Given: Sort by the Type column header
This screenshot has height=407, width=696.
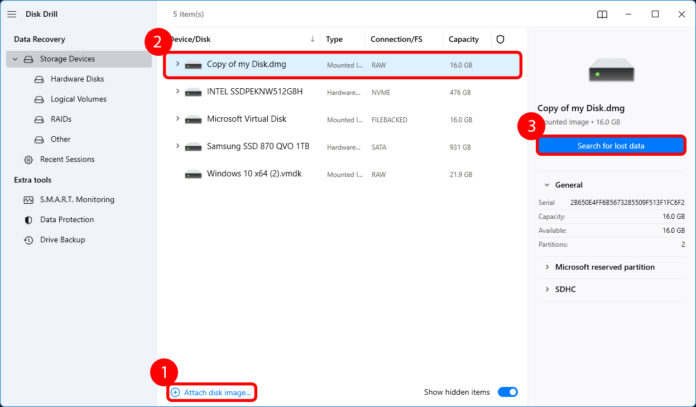Looking at the screenshot, I should click(334, 39).
